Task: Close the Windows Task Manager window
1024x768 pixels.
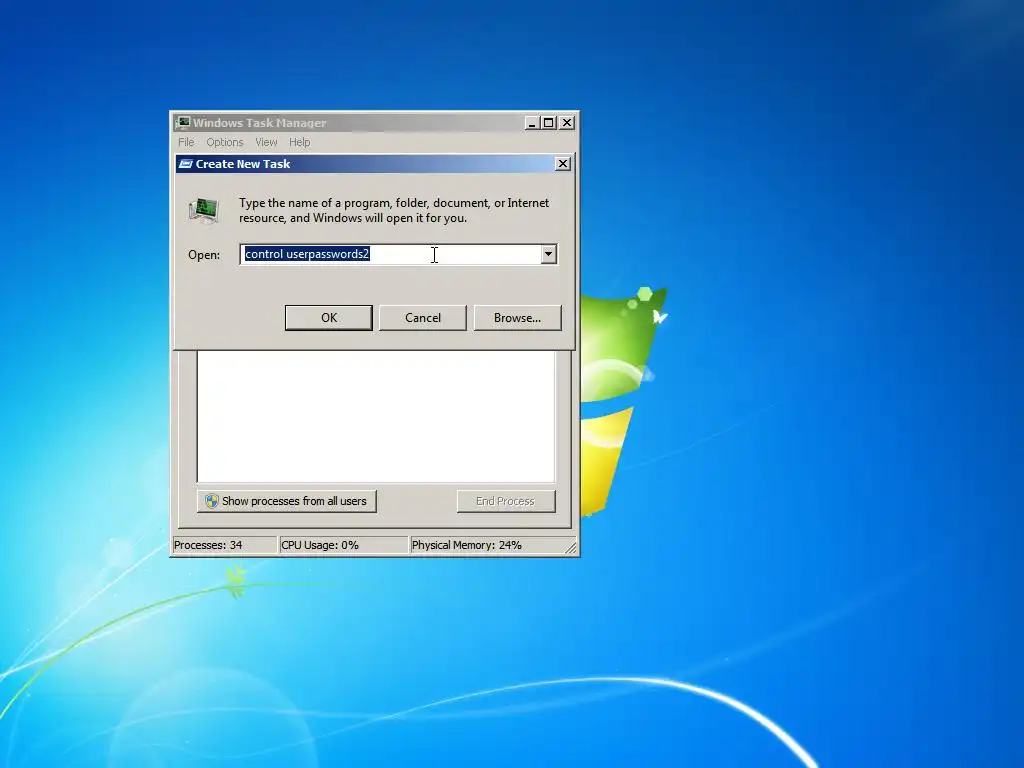Action: [567, 123]
